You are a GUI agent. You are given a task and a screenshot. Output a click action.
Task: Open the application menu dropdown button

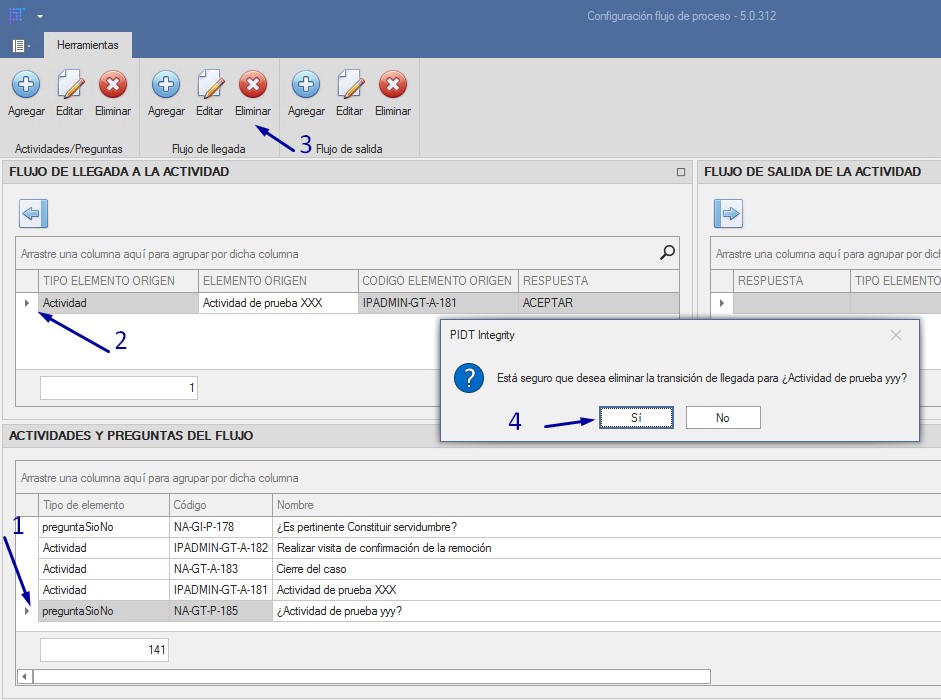tap(20, 45)
